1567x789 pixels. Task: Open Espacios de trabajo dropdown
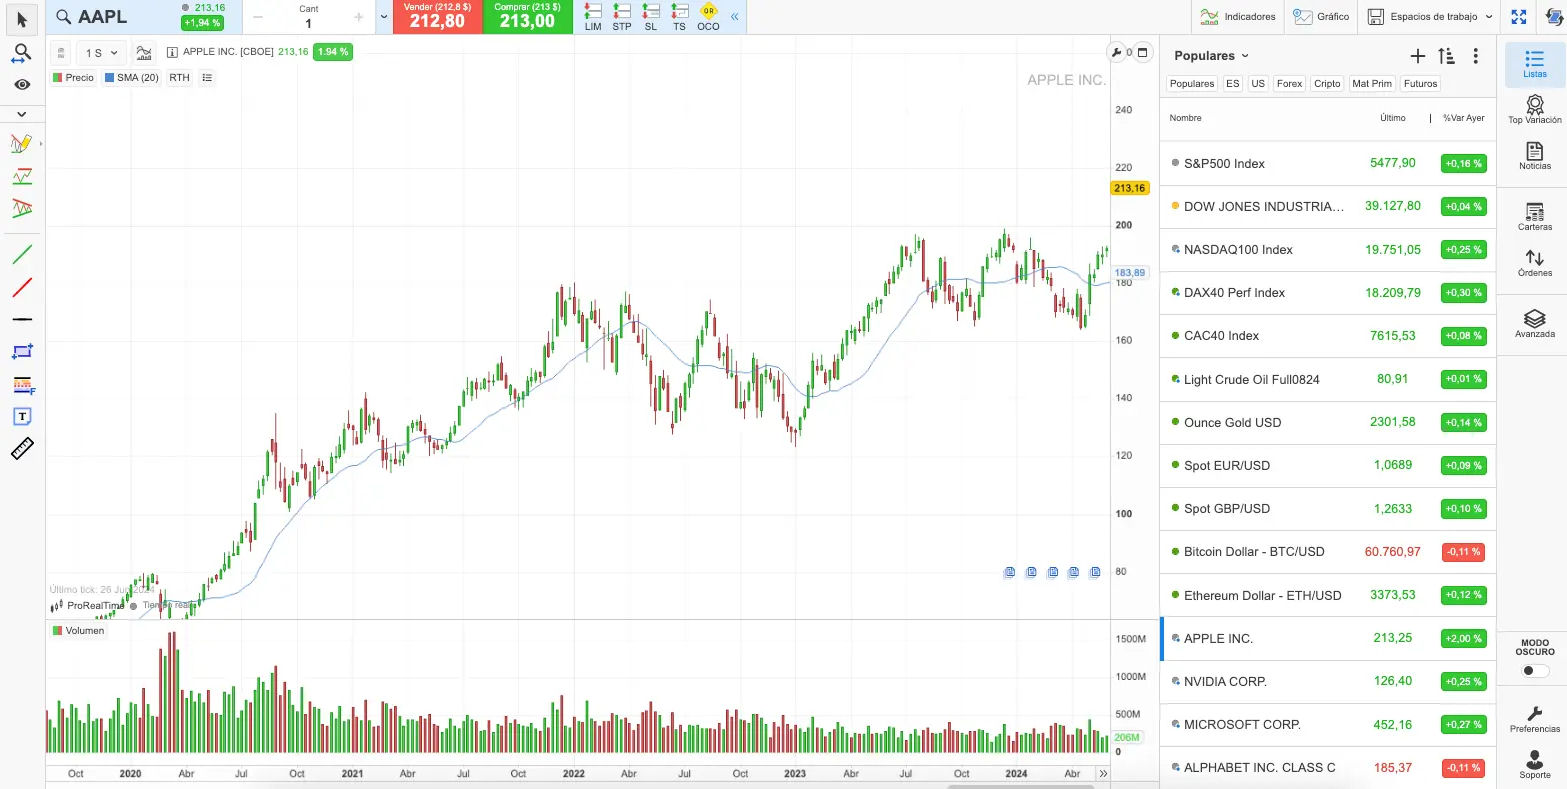[1430, 17]
